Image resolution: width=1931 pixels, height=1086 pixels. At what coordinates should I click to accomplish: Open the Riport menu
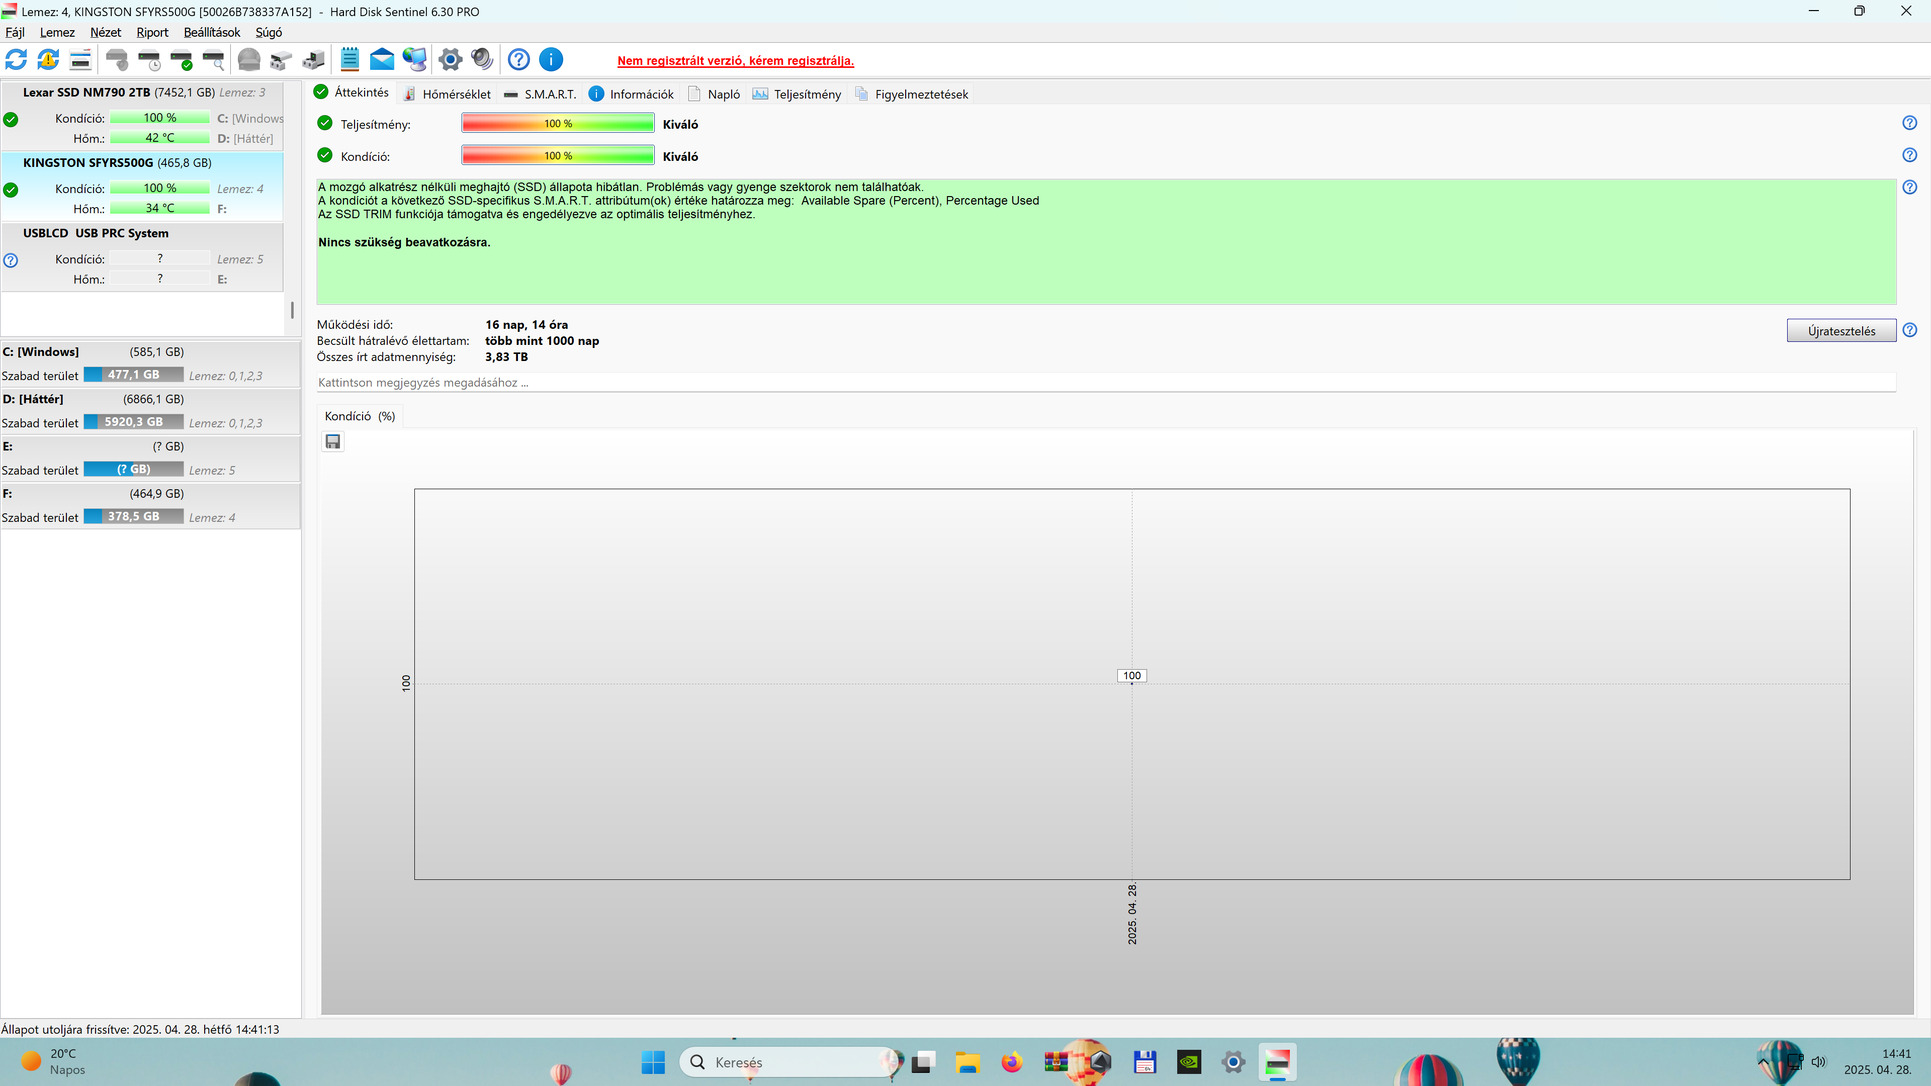click(152, 32)
